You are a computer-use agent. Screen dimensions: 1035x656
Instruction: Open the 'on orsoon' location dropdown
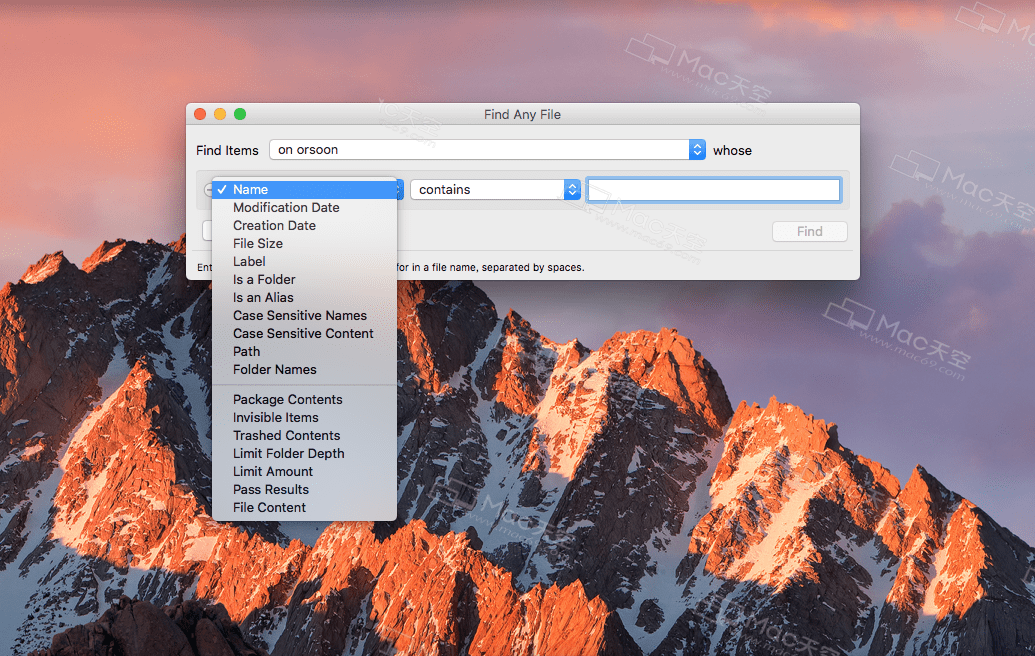click(487, 150)
